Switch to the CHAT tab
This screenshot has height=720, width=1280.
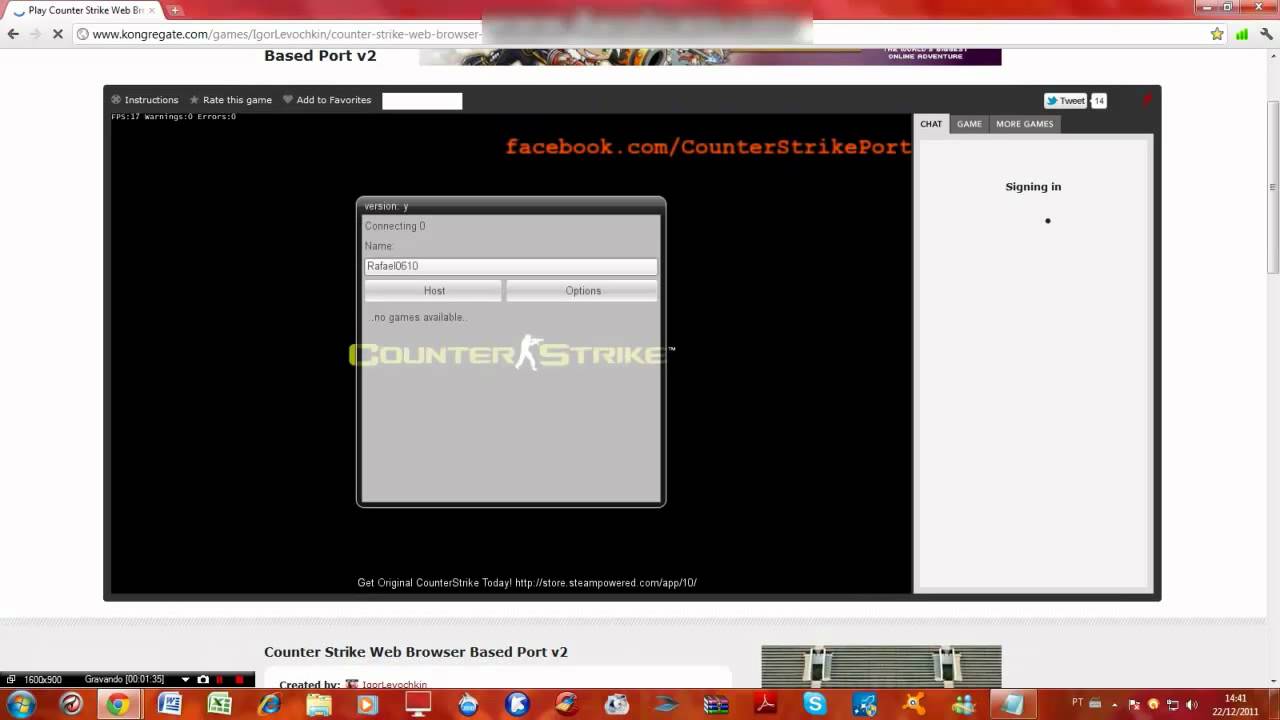pyautogui.click(x=931, y=124)
